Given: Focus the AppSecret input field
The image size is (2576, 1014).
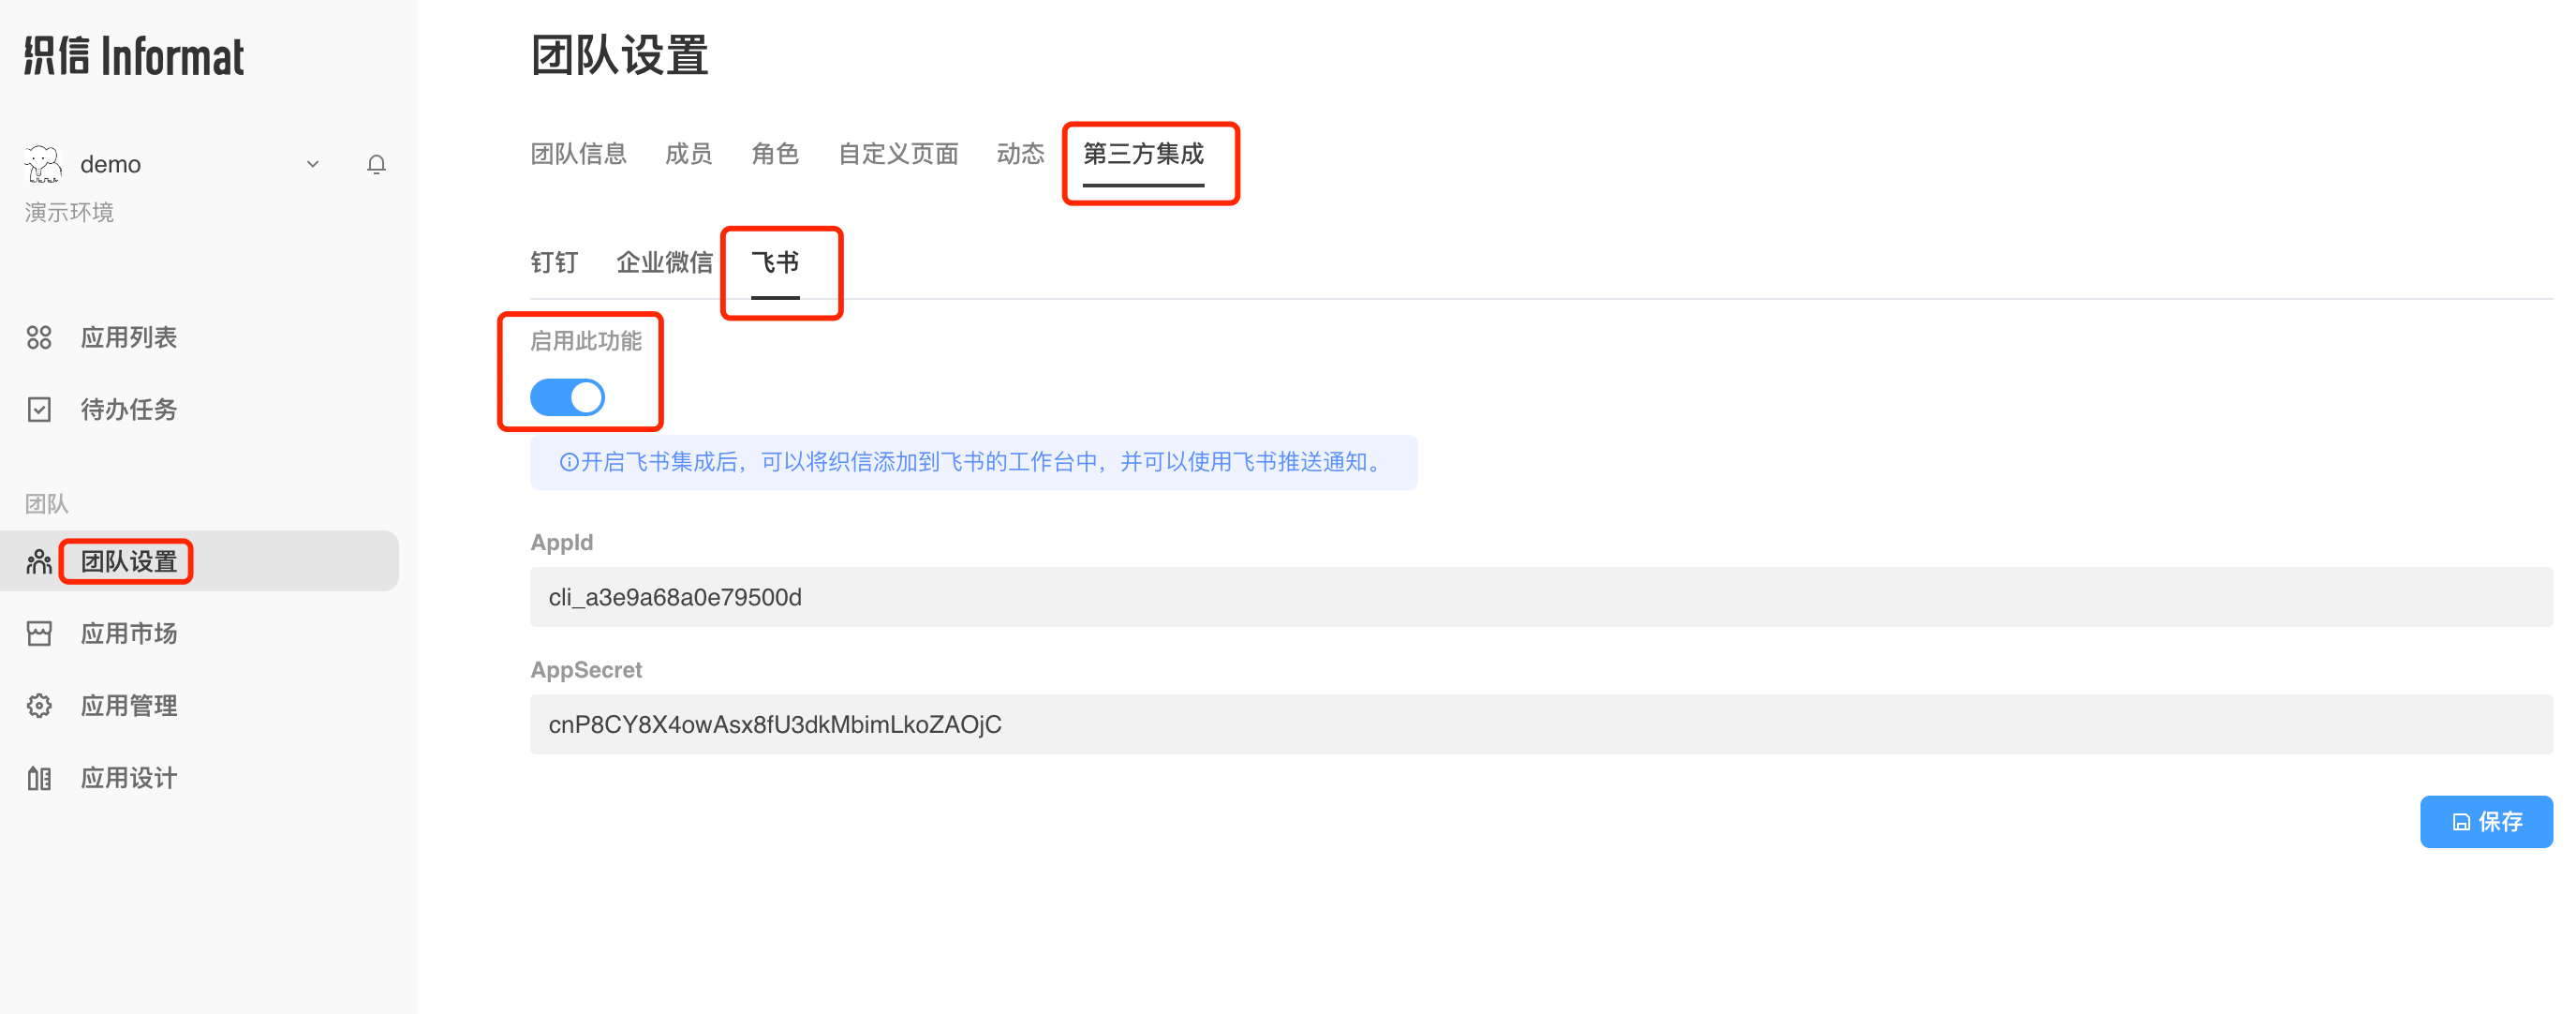Looking at the screenshot, I should pyautogui.click(x=1540, y=725).
